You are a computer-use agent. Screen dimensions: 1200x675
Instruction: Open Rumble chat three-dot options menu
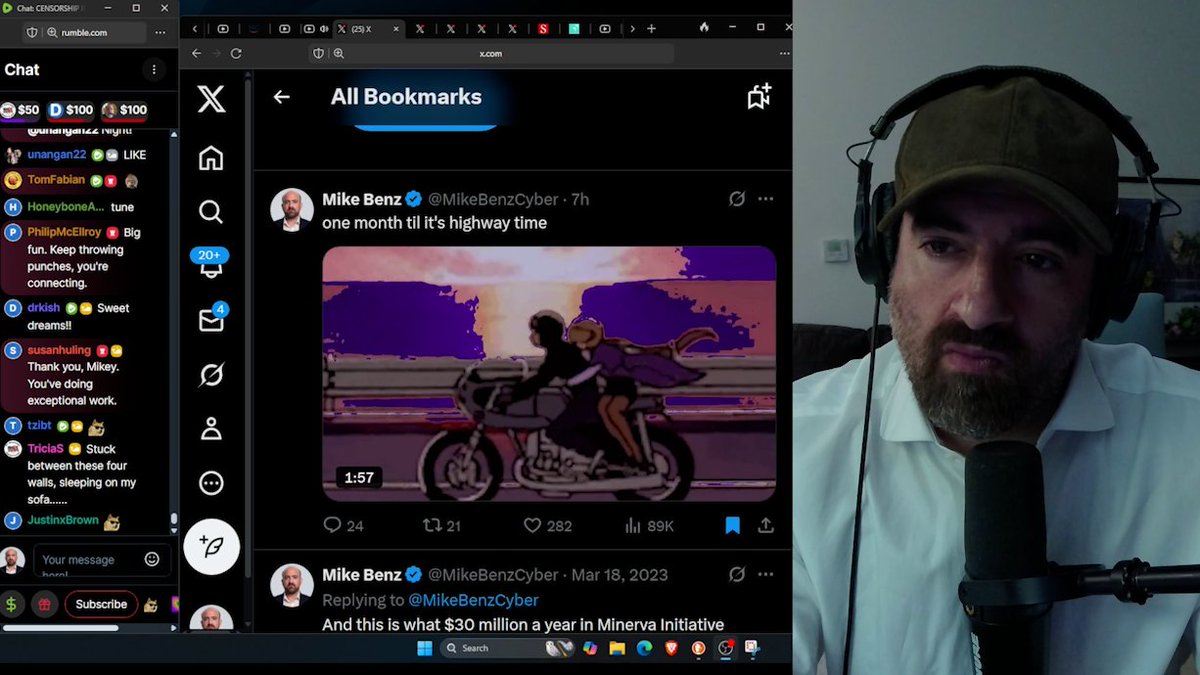coord(154,69)
